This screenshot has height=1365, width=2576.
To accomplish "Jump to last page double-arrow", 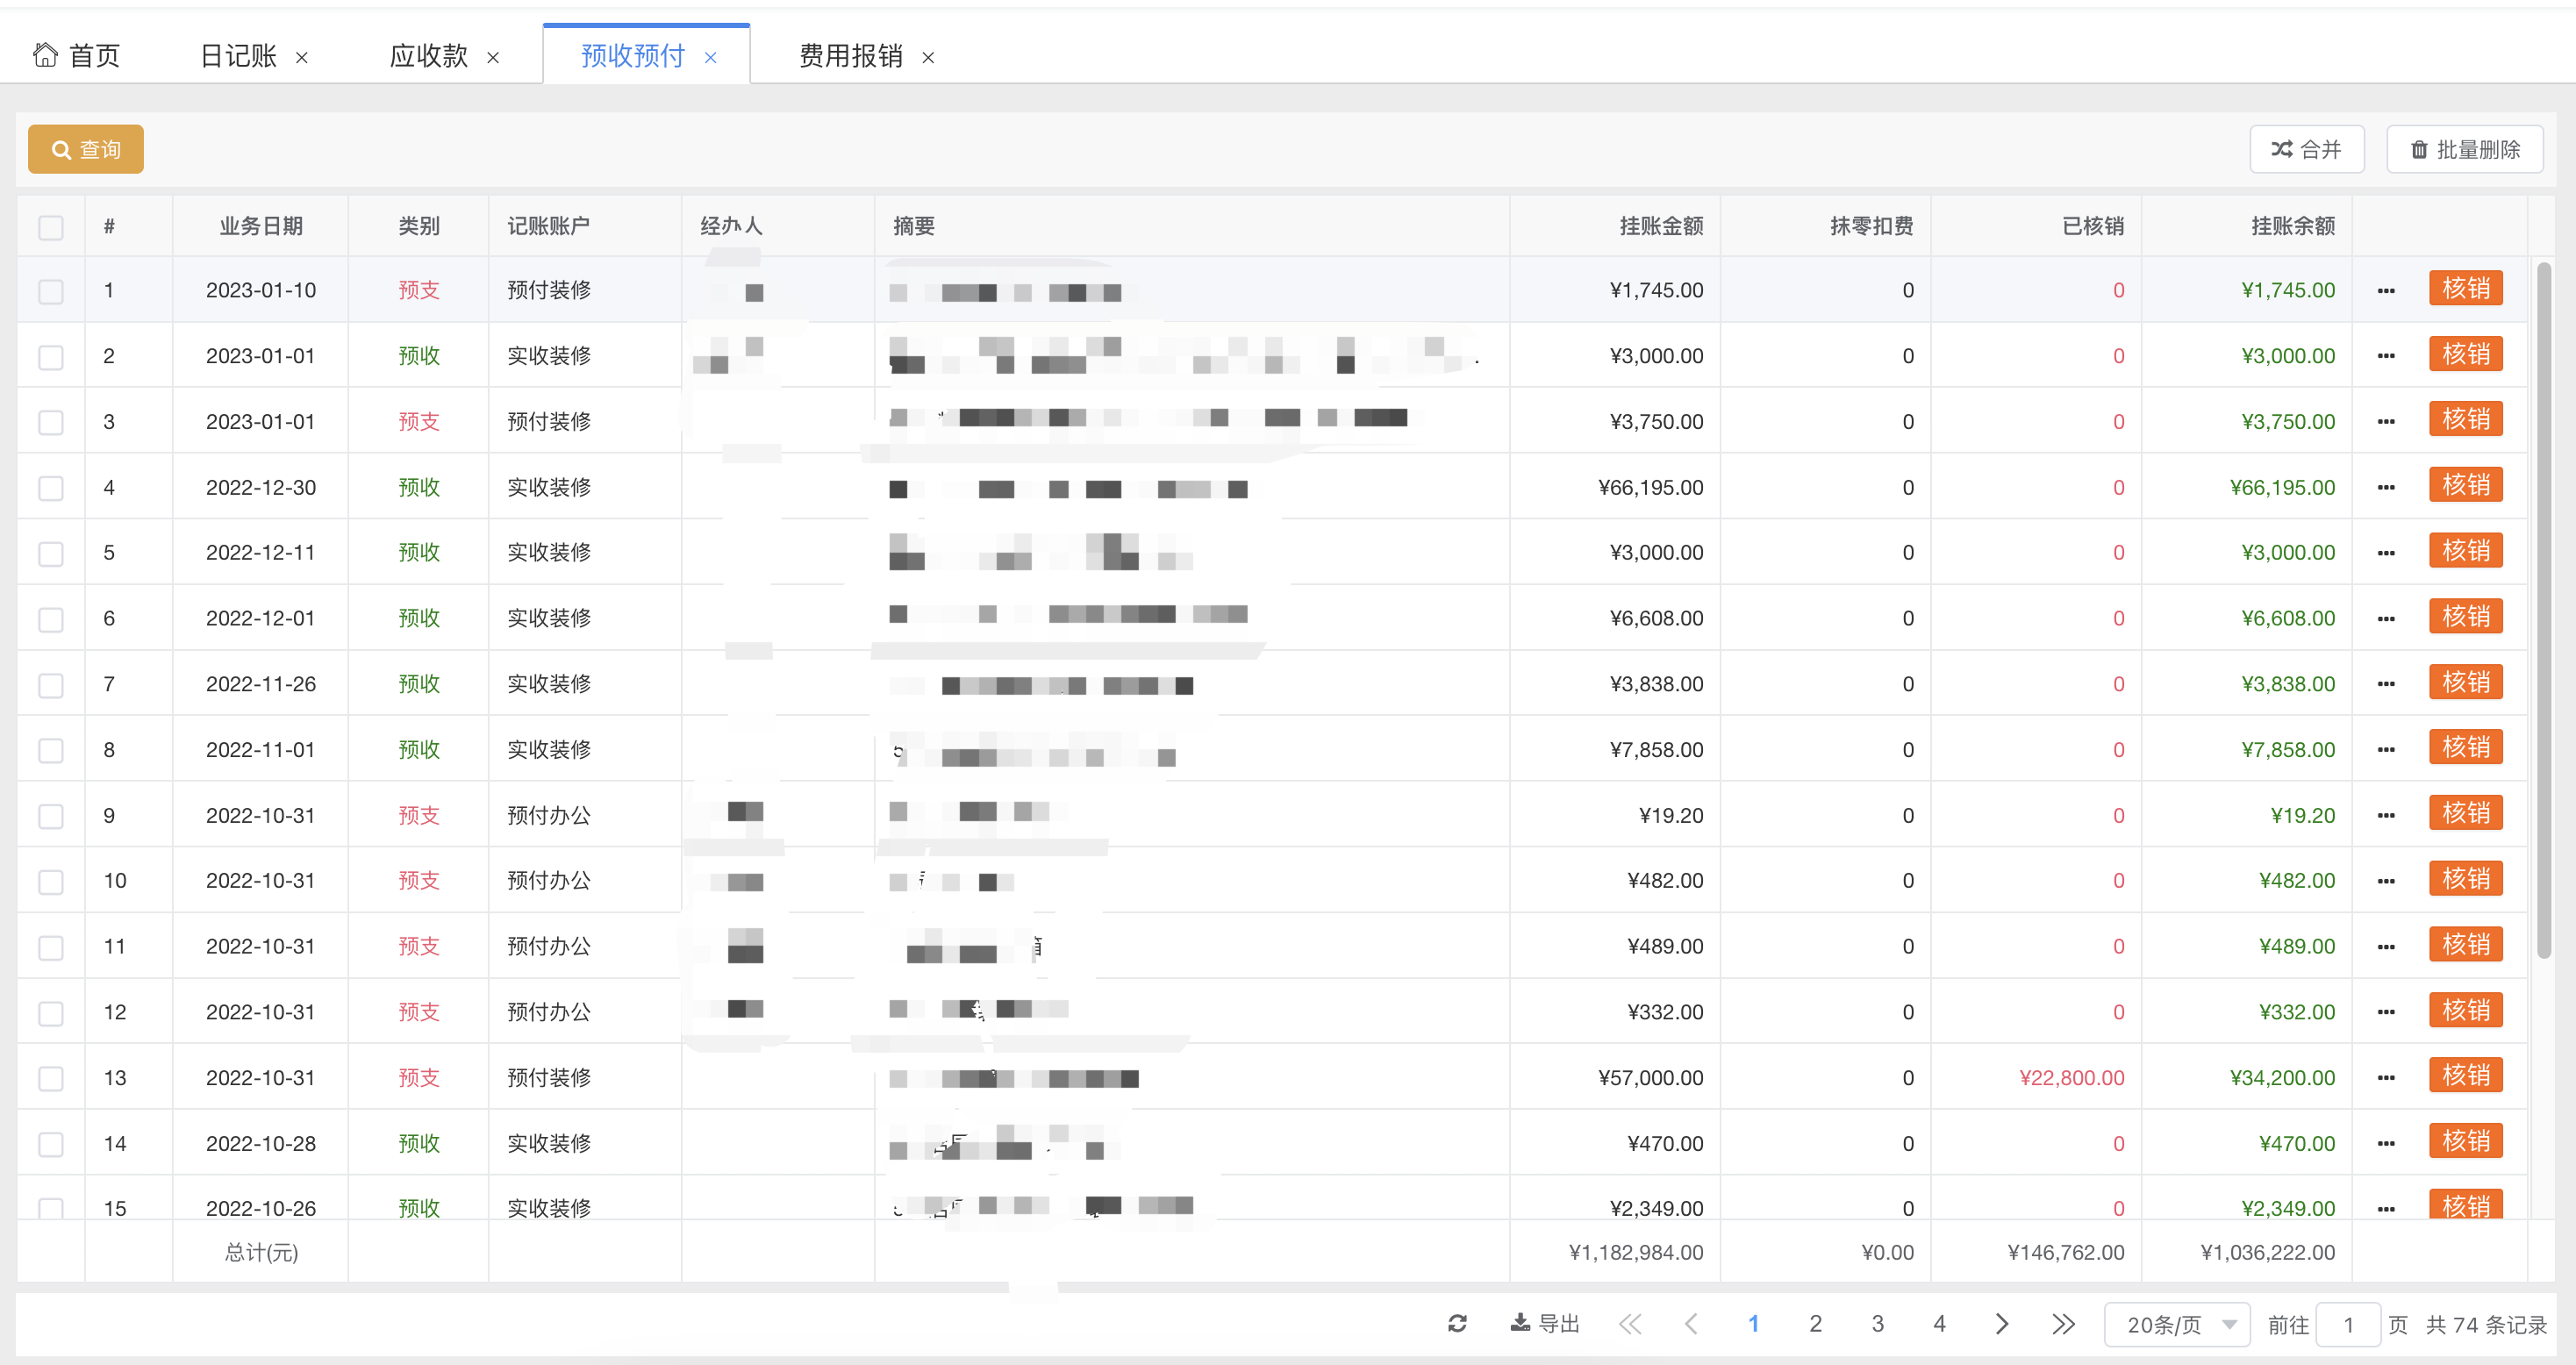I will point(2063,1324).
